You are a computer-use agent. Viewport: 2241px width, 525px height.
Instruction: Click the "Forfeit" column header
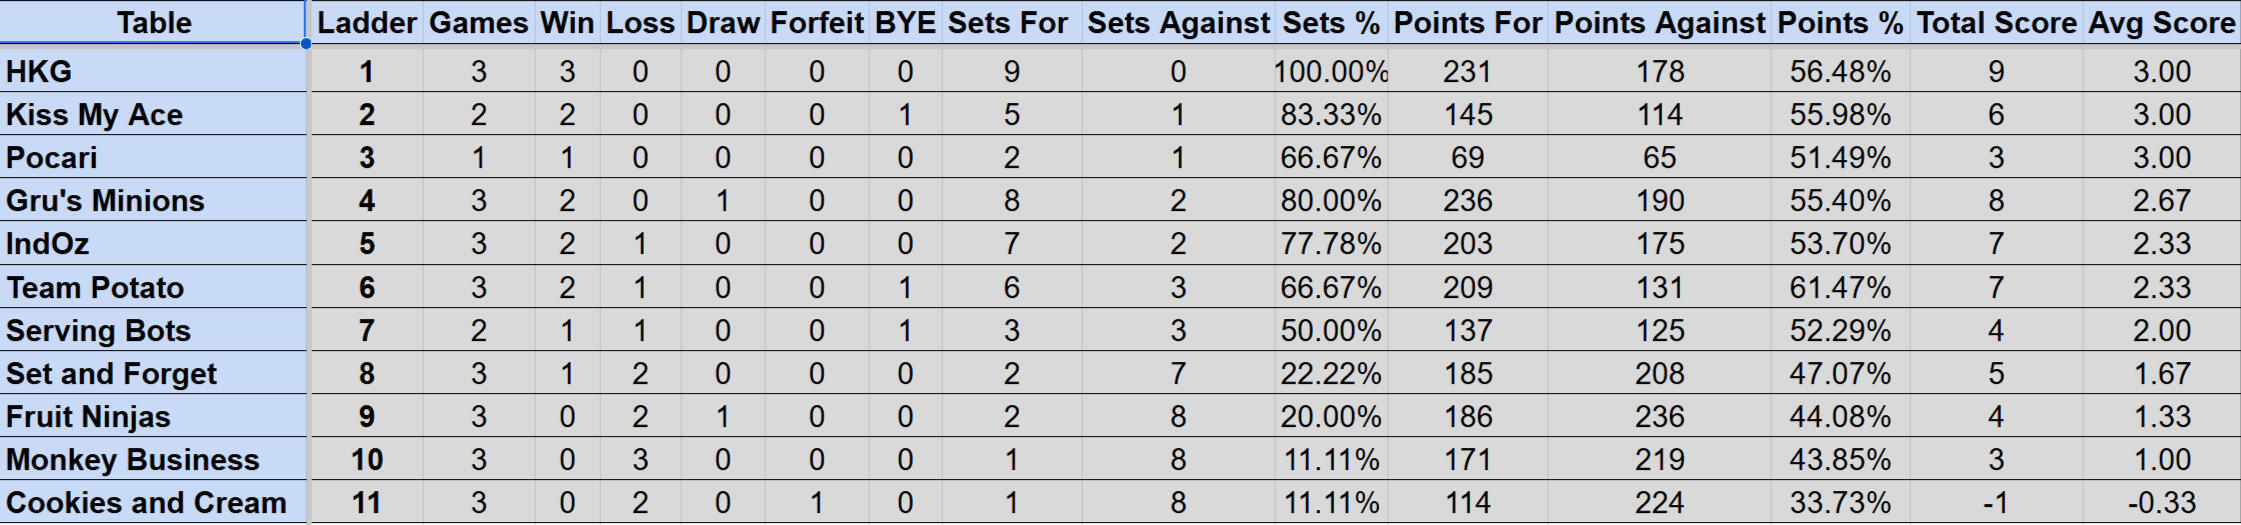816,23
